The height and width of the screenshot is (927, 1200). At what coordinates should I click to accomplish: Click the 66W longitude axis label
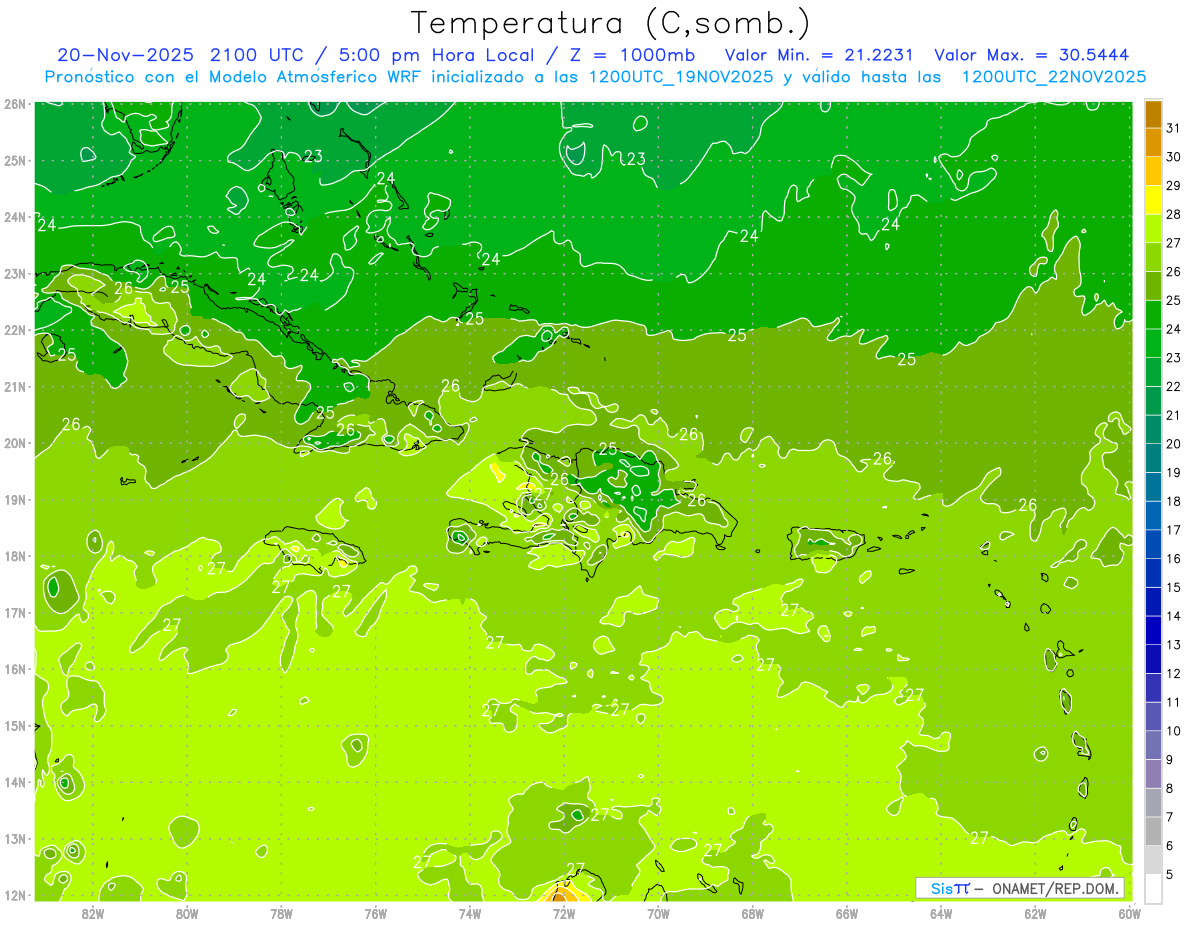point(847,912)
